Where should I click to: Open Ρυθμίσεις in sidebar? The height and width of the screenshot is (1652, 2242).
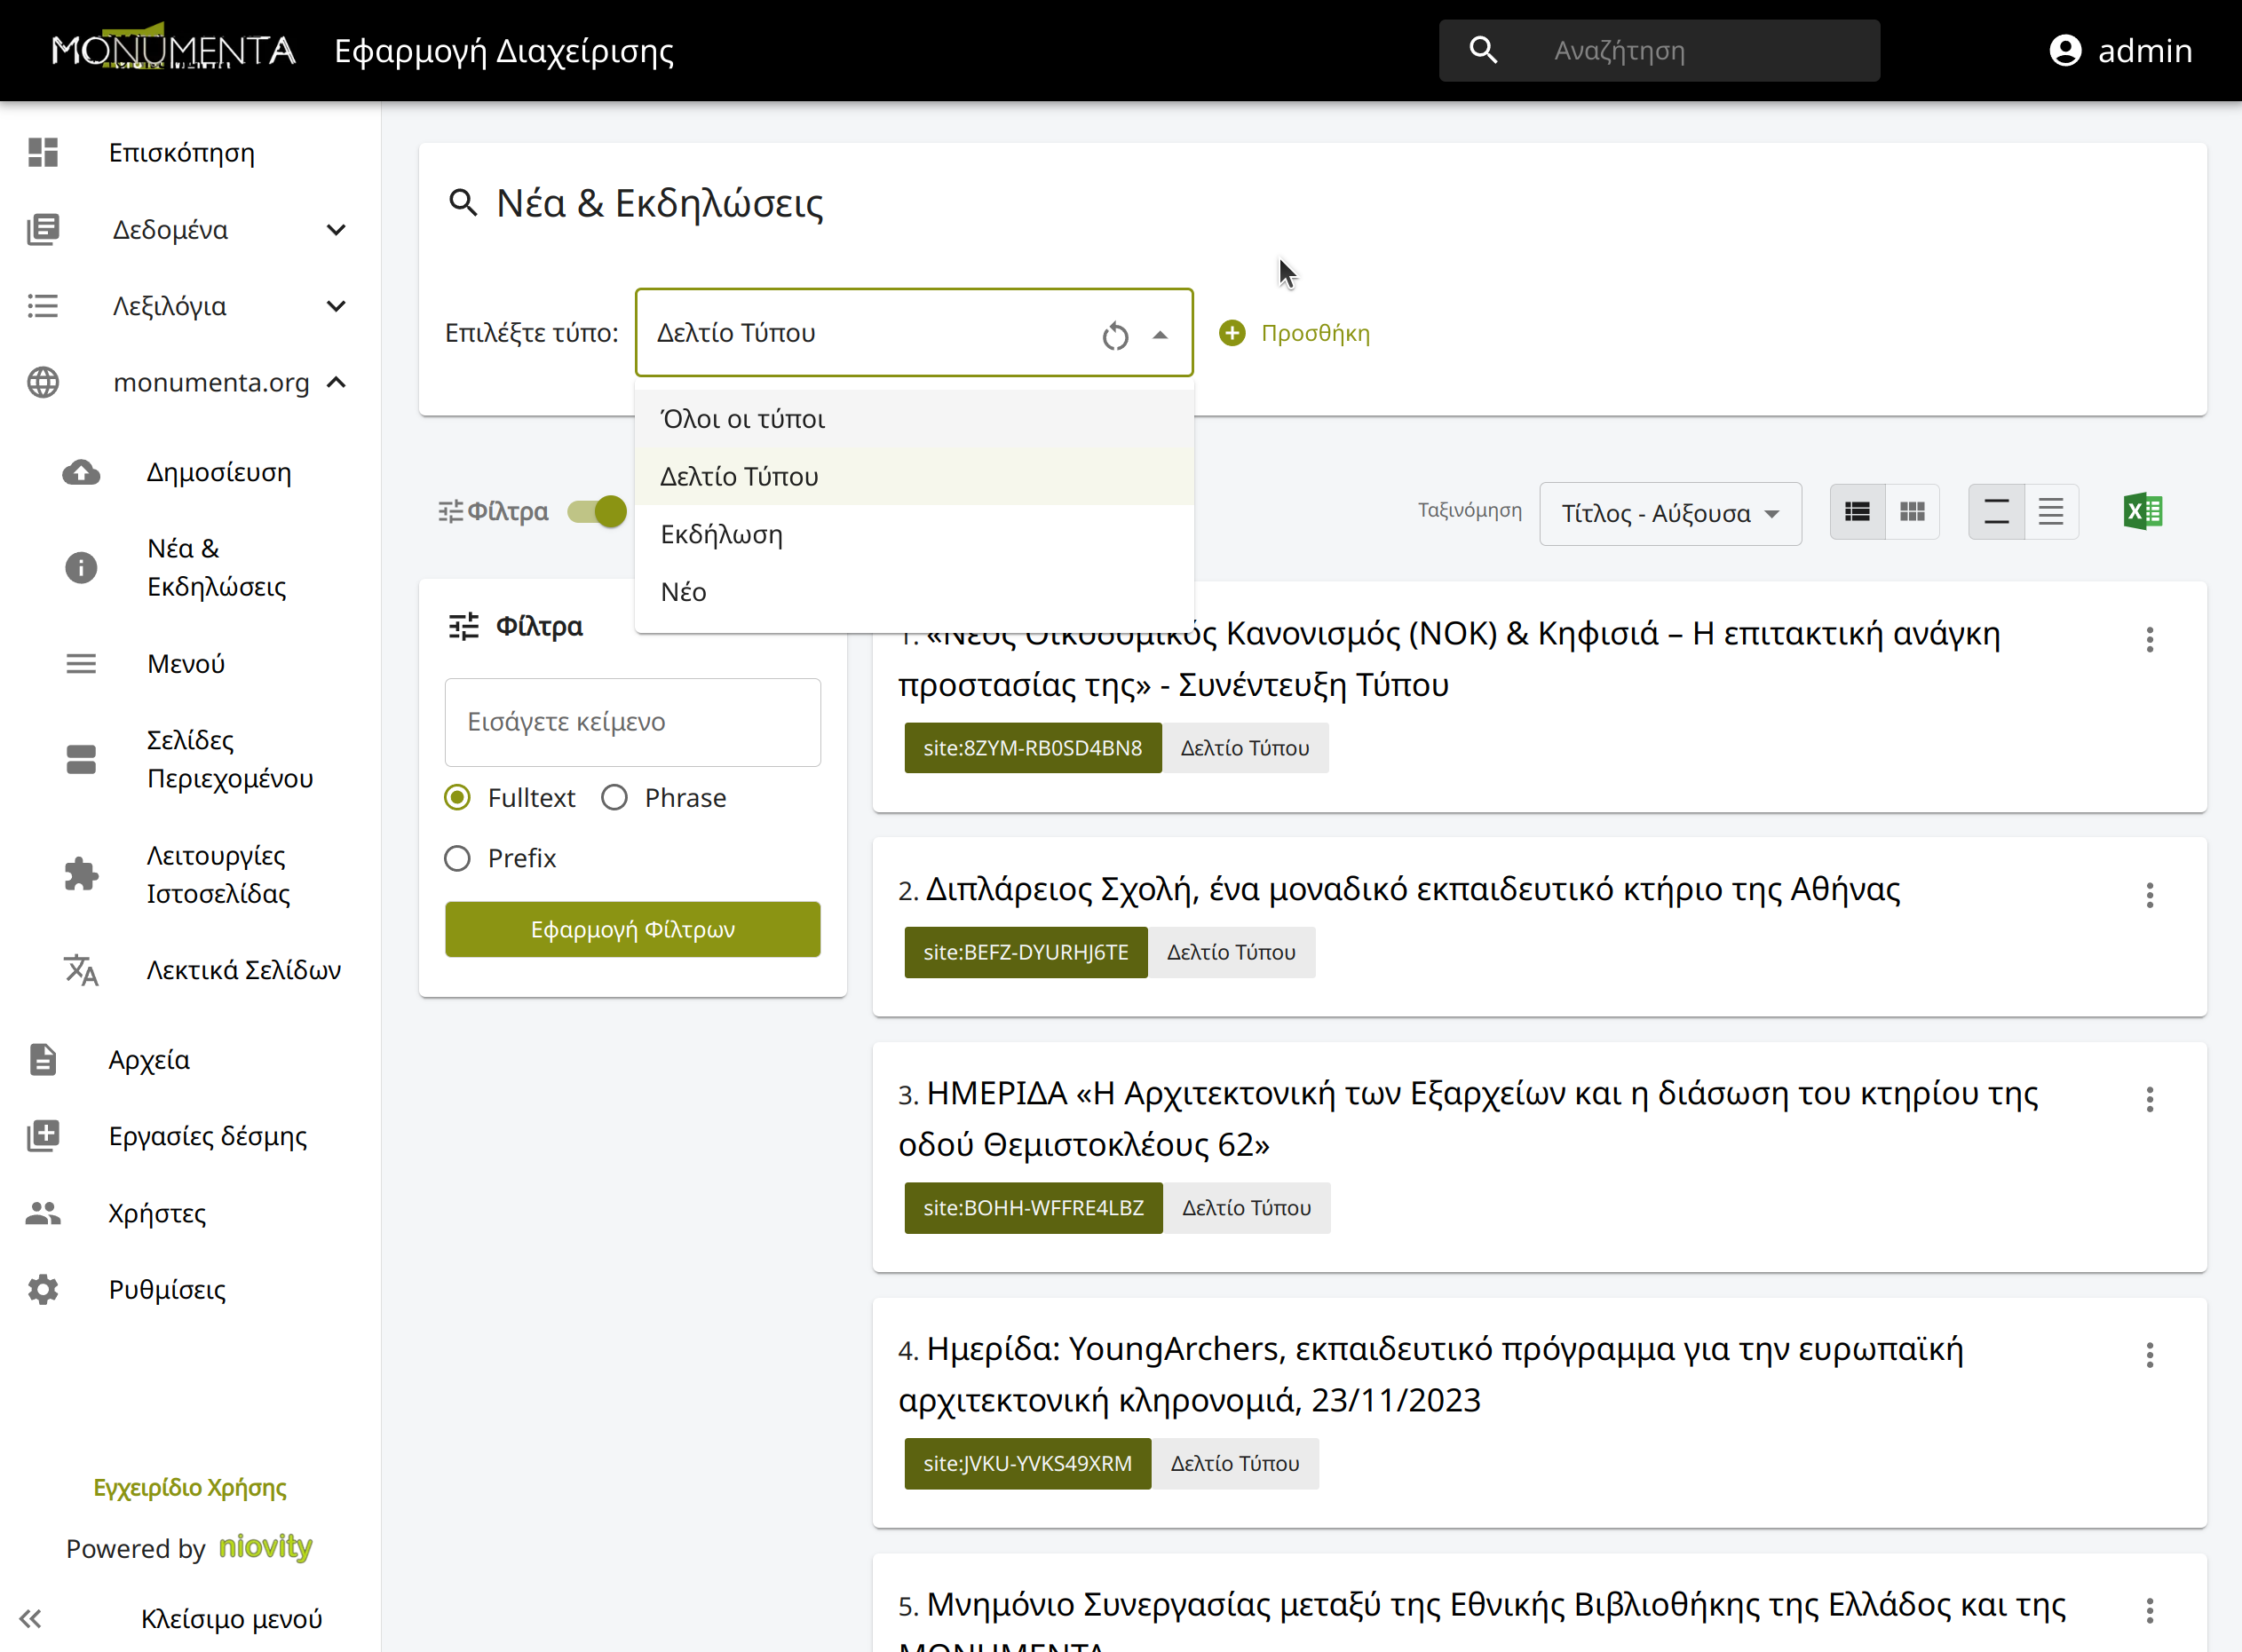point(167,1289)
